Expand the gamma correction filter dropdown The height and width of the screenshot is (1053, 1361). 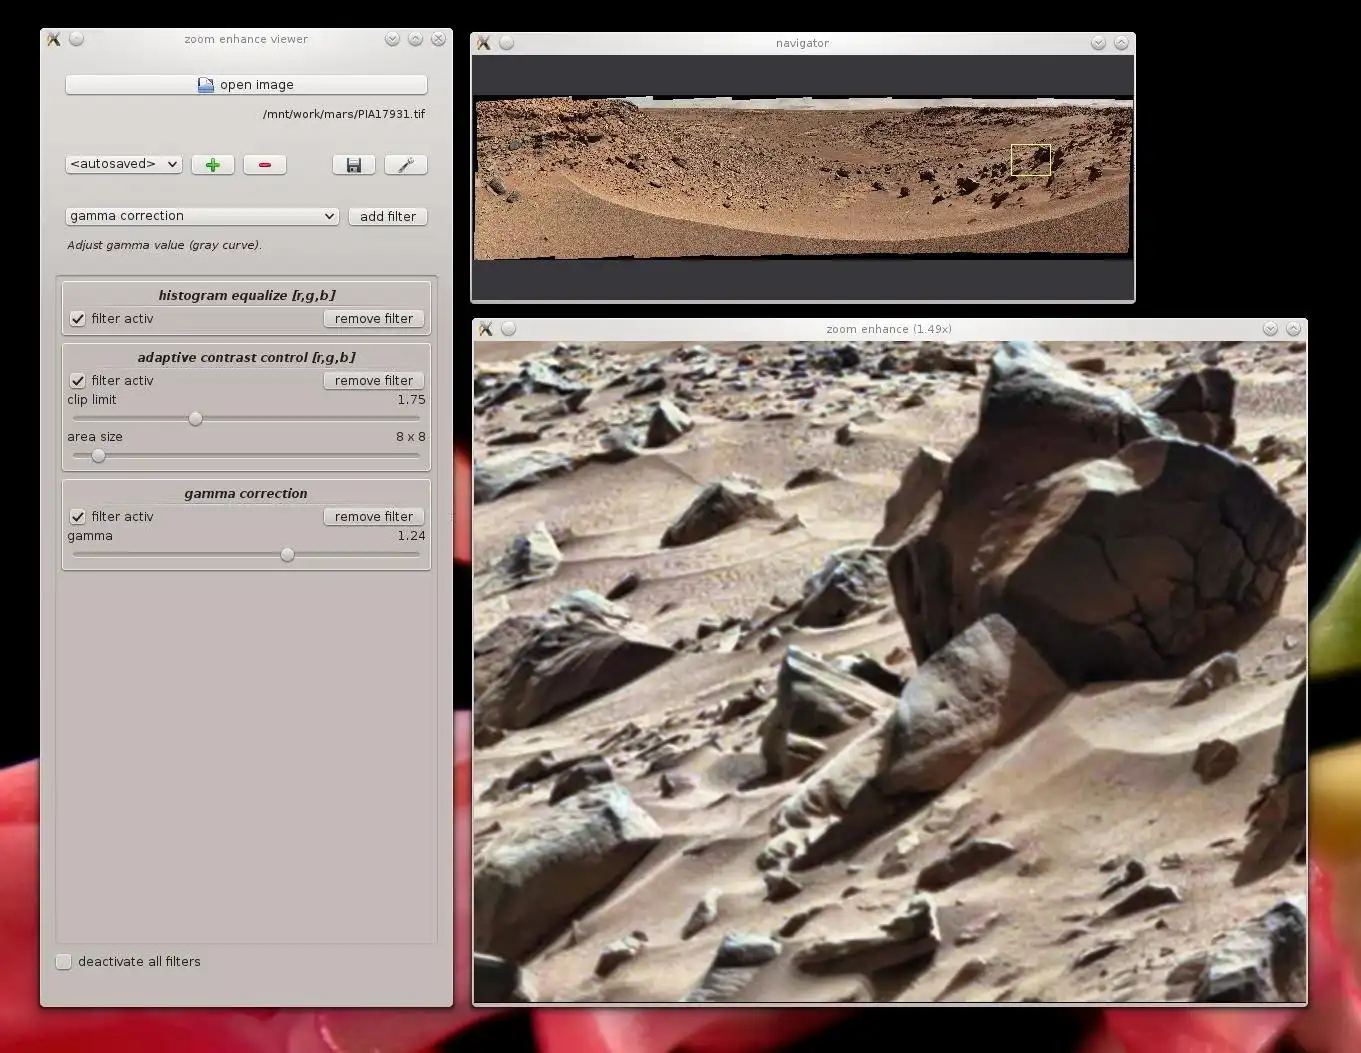pyautogui.click(x=202, y=216)
